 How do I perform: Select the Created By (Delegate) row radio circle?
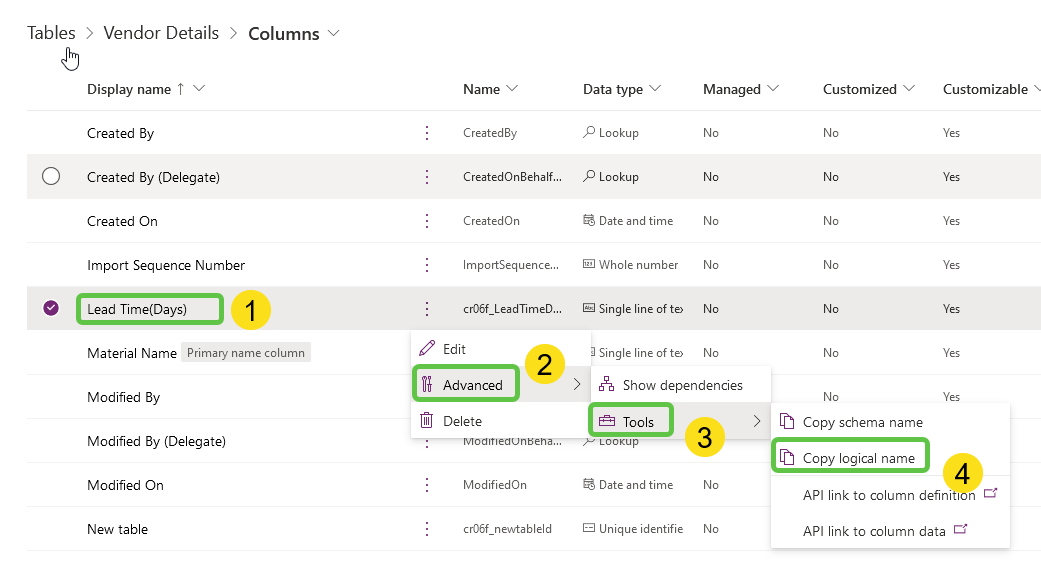tap(51, 177)
